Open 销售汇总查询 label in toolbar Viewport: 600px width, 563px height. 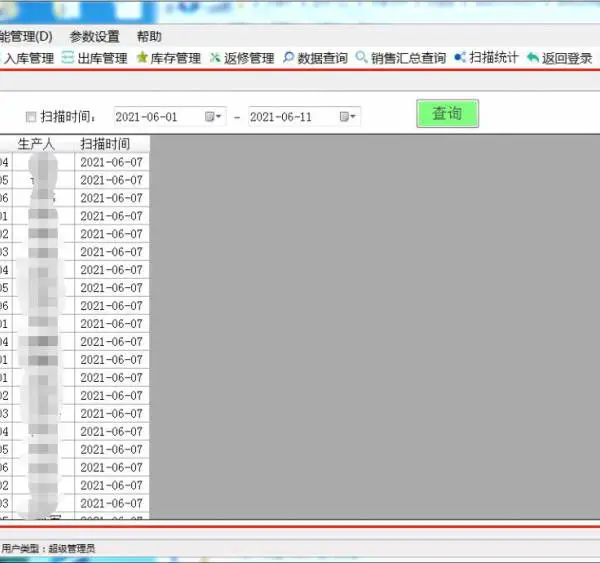pyautogui.click(x=408, y=58)
